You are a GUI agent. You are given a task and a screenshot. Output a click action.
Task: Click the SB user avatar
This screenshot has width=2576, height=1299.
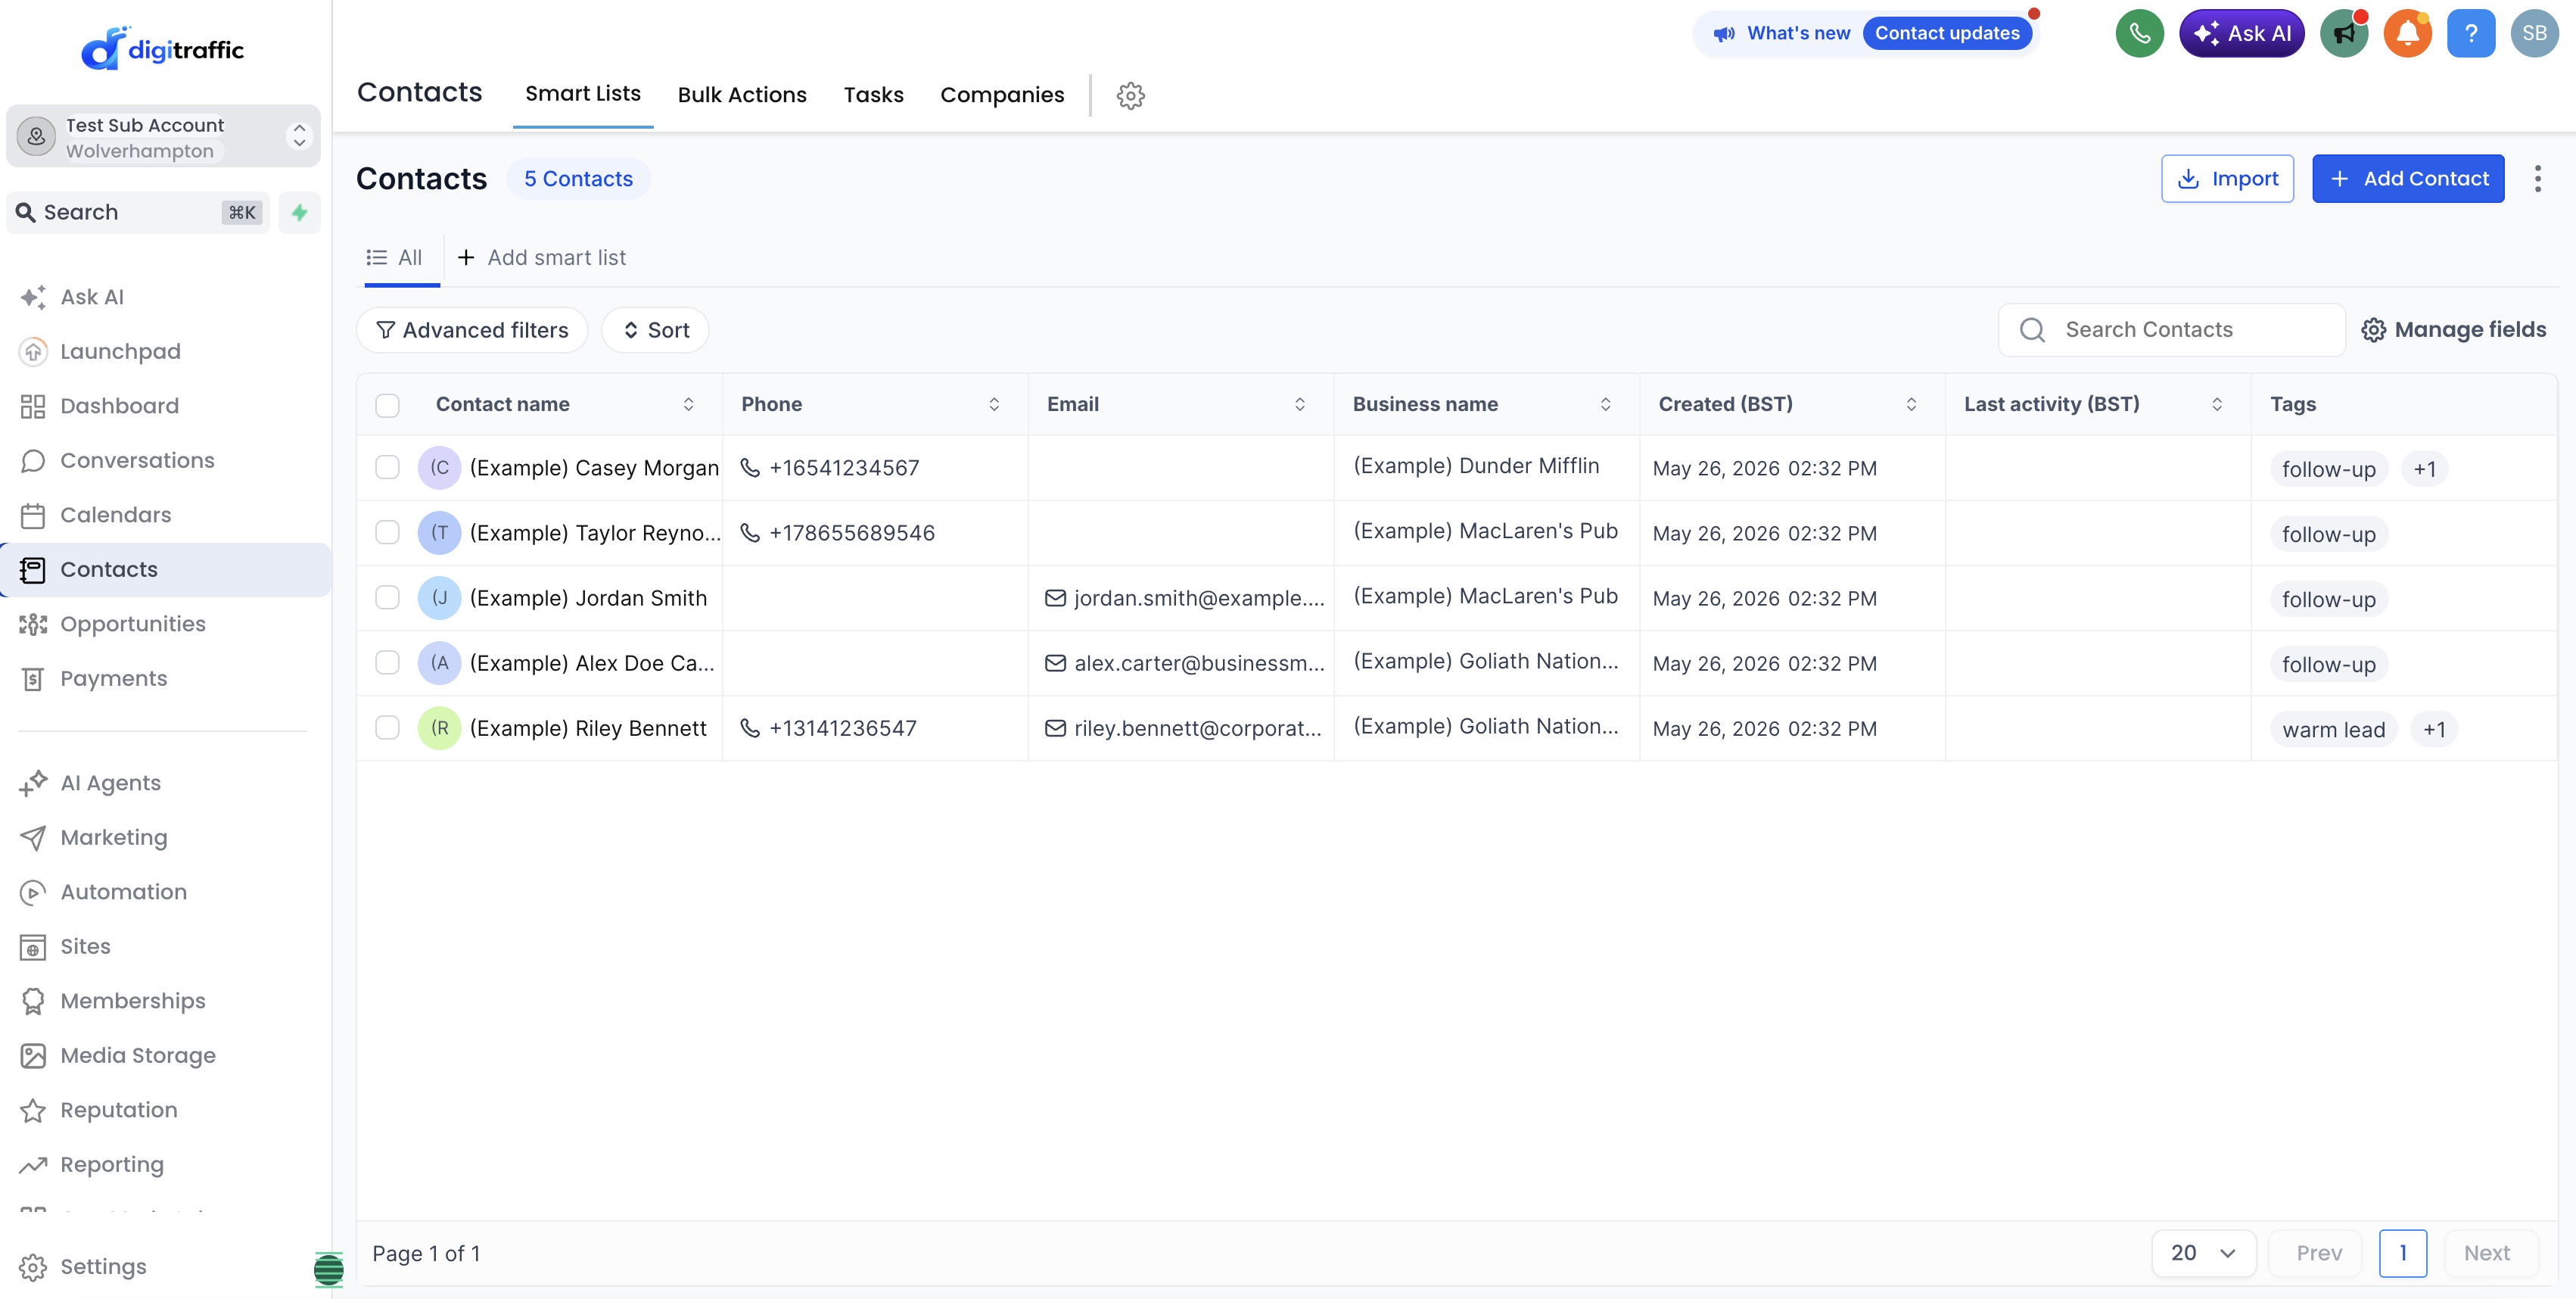[x=2534, y=33]
